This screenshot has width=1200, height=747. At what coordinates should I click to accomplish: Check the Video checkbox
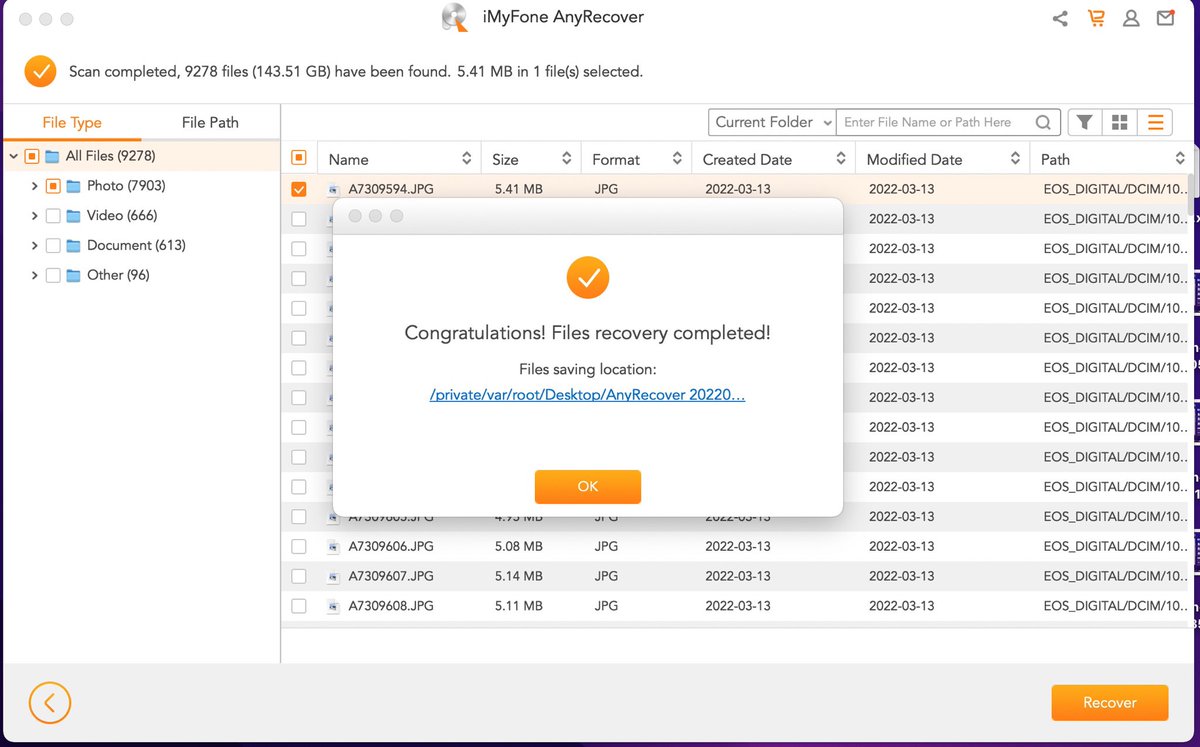pyautogui.click(x=53, y=216)
